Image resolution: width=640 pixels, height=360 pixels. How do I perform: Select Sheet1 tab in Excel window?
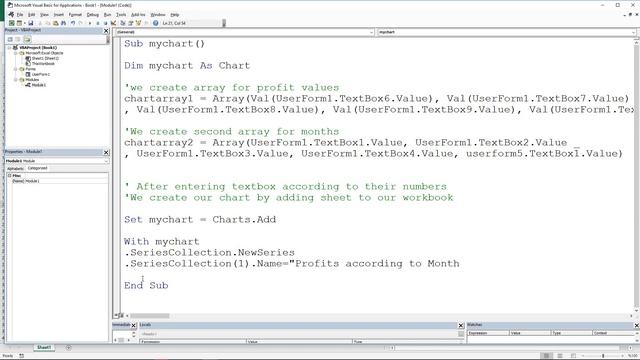(44, 348)
